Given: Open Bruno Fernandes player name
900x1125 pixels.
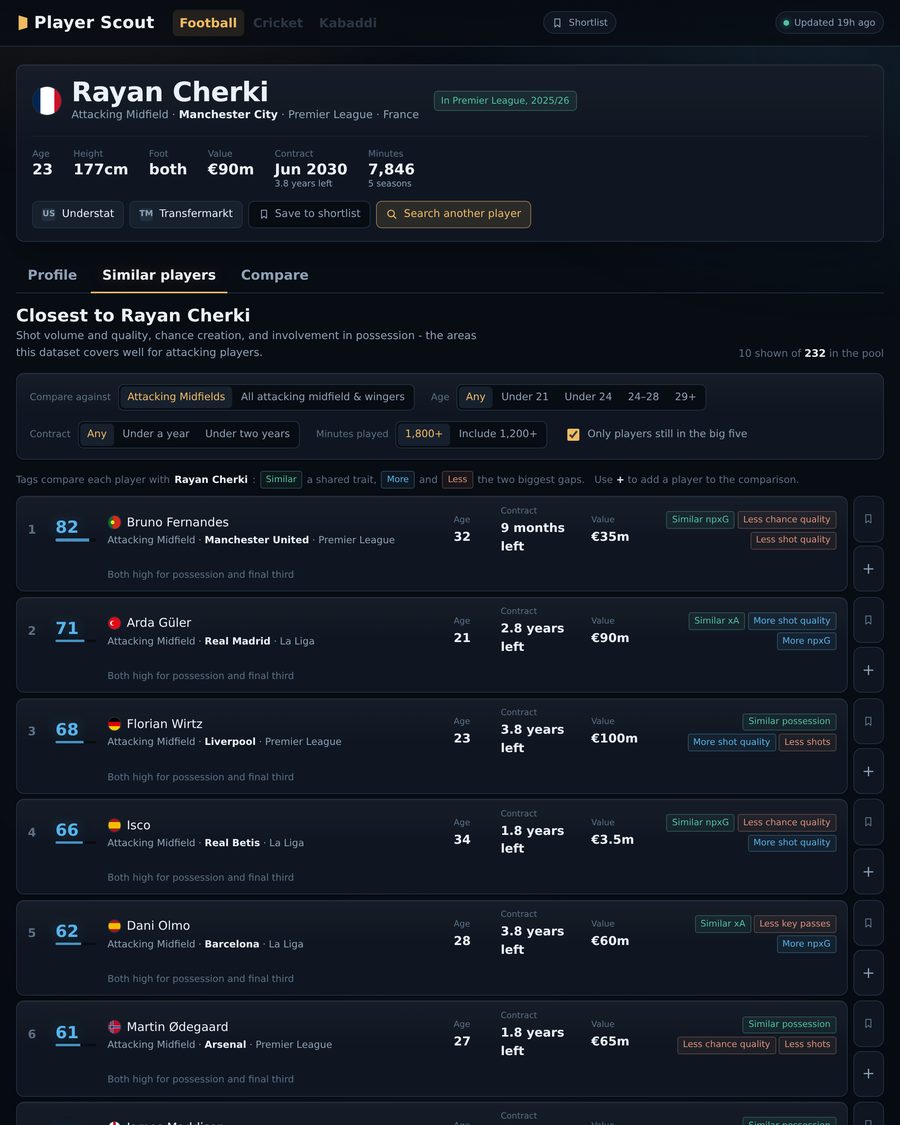Looking at the screenshot, I should (x=177, y=522).
